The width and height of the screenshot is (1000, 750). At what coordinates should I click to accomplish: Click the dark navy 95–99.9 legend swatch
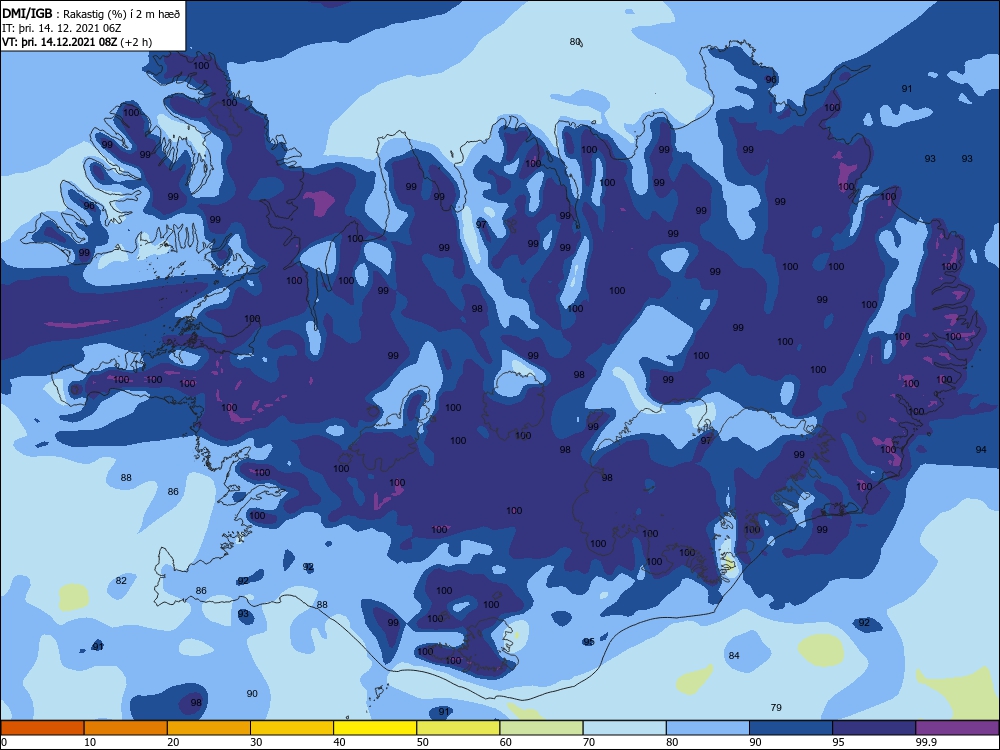874,728
